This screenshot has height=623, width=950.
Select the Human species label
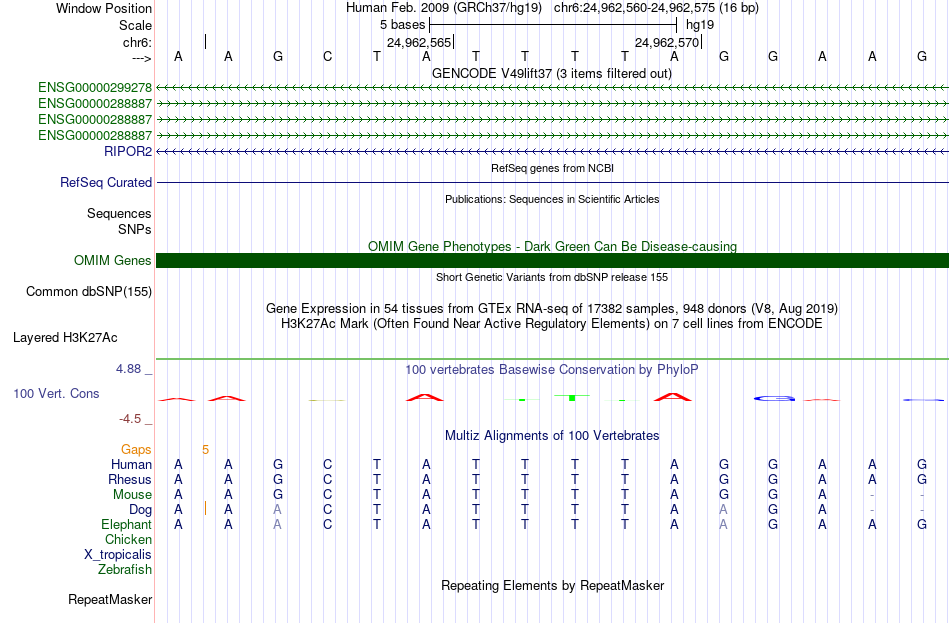click(131, 465)
